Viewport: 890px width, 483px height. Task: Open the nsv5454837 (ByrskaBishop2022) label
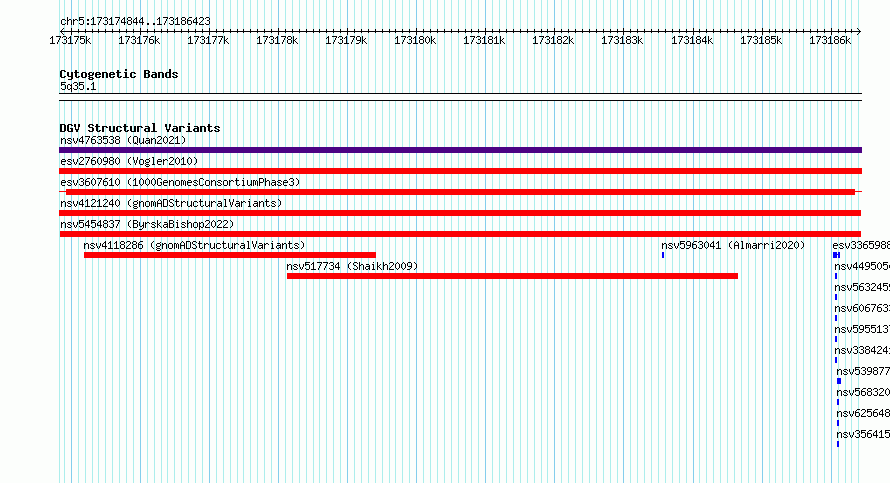147,224
